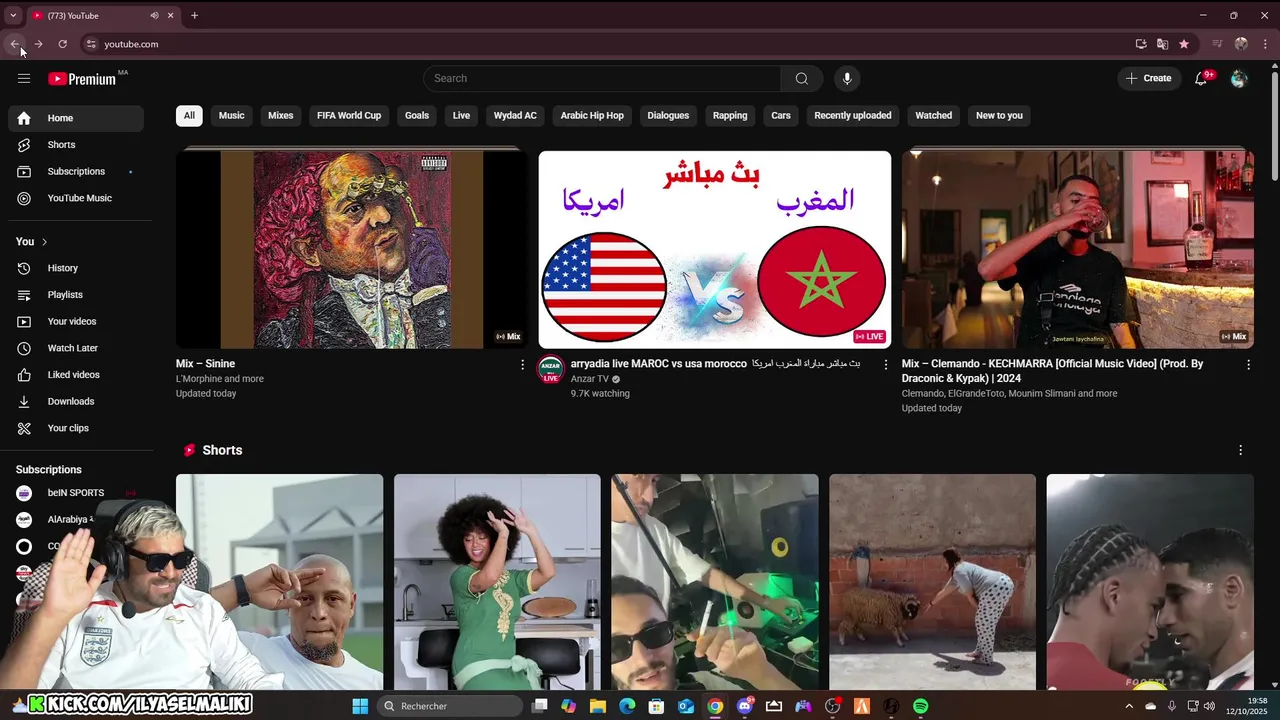The width and height of the screenshot is (1280, 720).
Task: Select the Live filter chip
Action: pyautogui.click(x=461, y=115)
